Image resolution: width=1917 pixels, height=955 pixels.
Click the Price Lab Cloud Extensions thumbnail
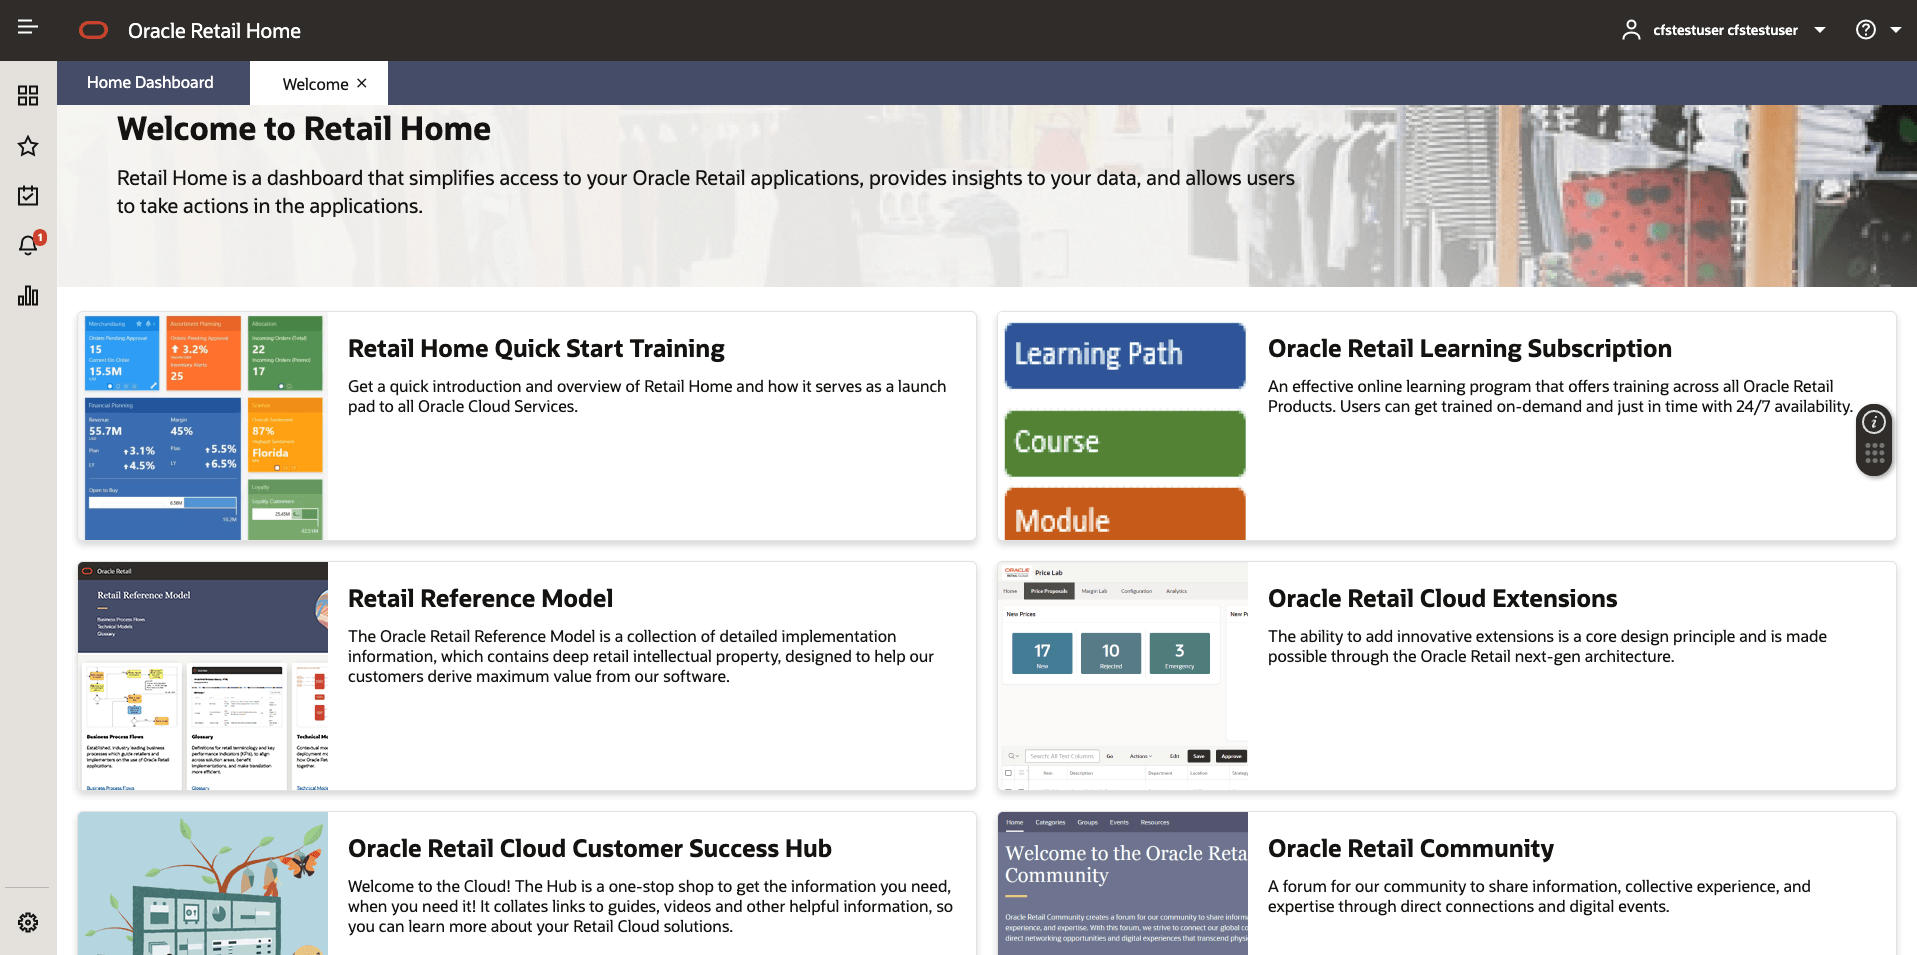(x=1123, y=676)
